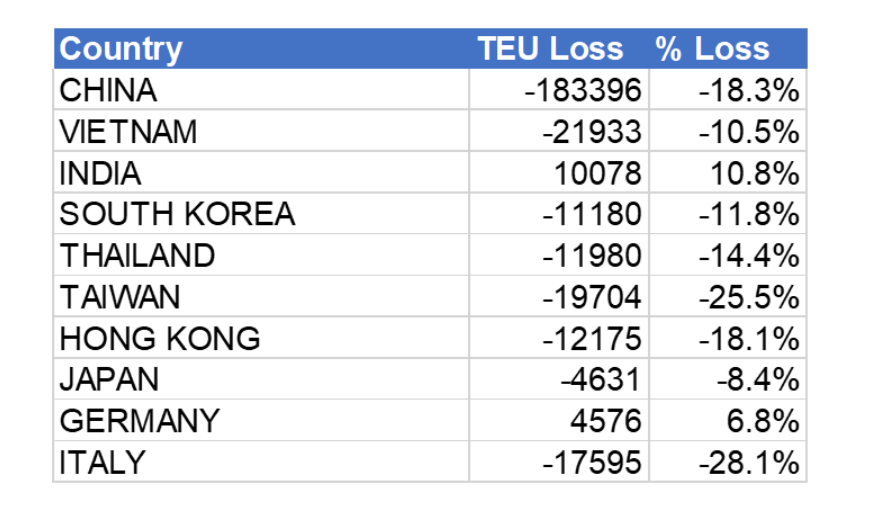Select the TEU Loss column header
This screenshot has height=525, width=880.
(x=550, y=49)
